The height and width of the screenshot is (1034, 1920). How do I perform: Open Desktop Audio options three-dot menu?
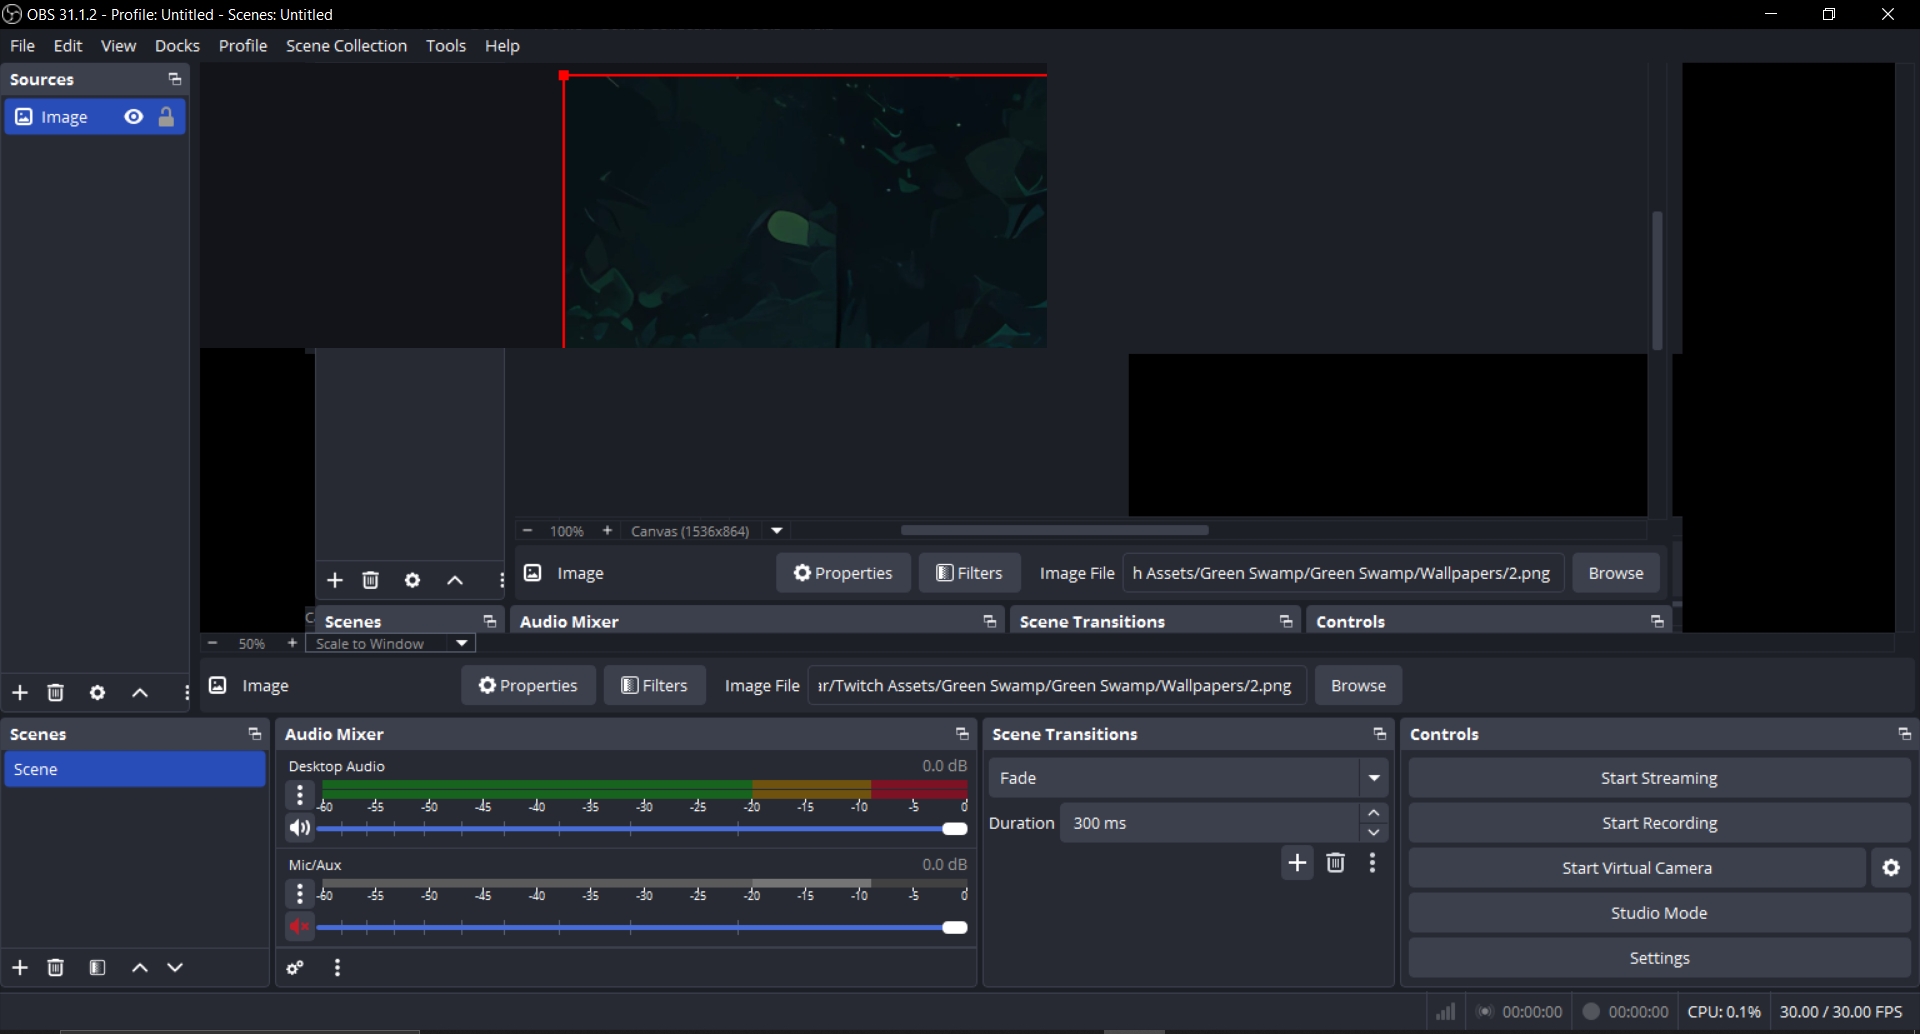[x=300, y=796]
